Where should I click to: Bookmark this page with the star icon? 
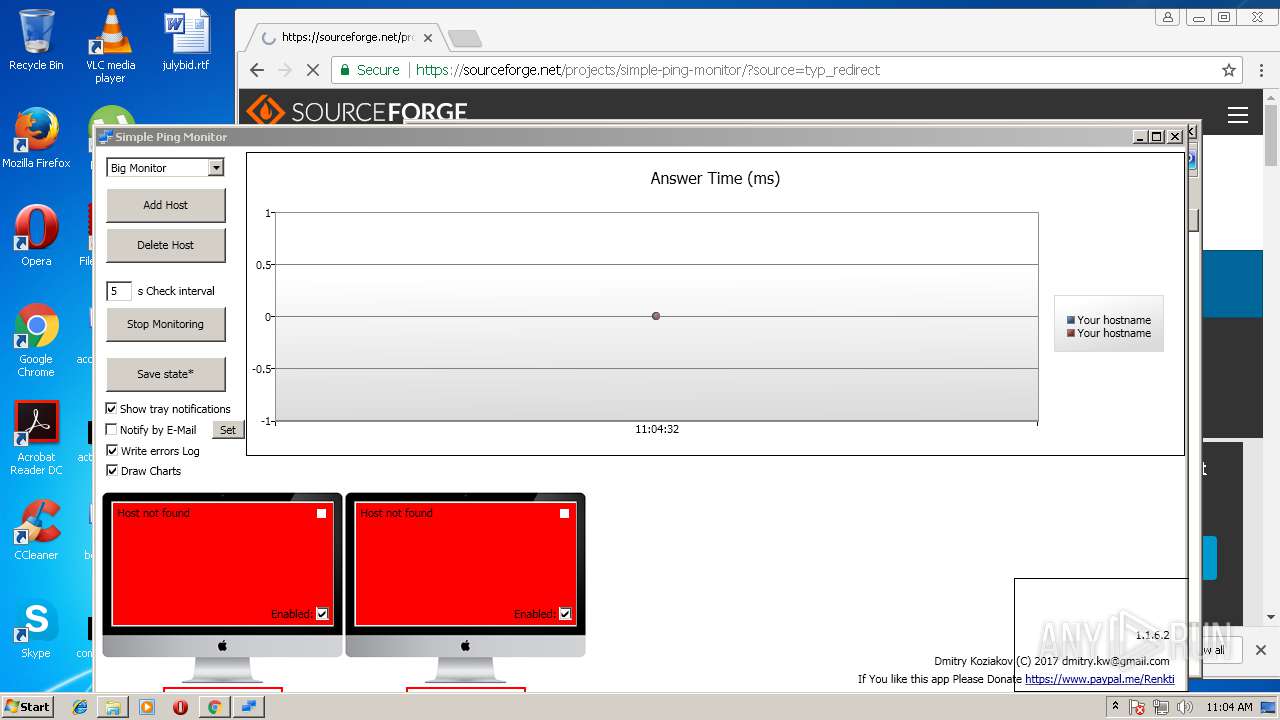1229,70
